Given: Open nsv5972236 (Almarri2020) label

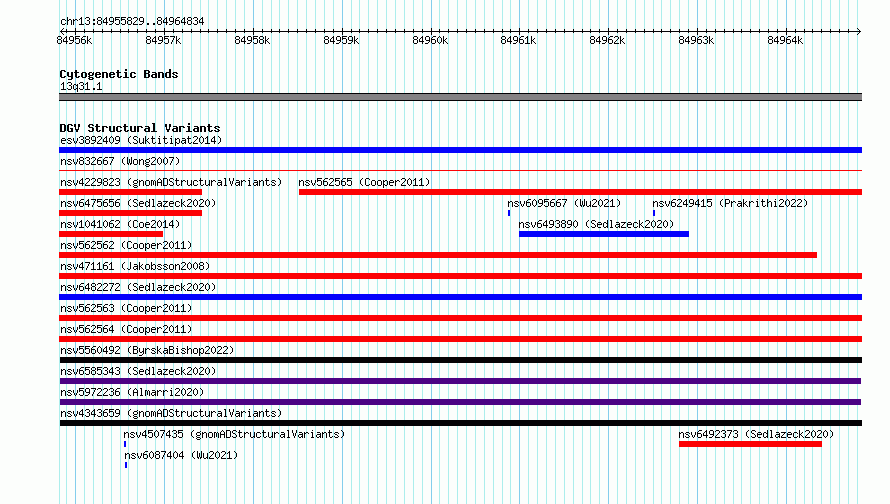Looking at the screenshot, I should tap(132, 392).
